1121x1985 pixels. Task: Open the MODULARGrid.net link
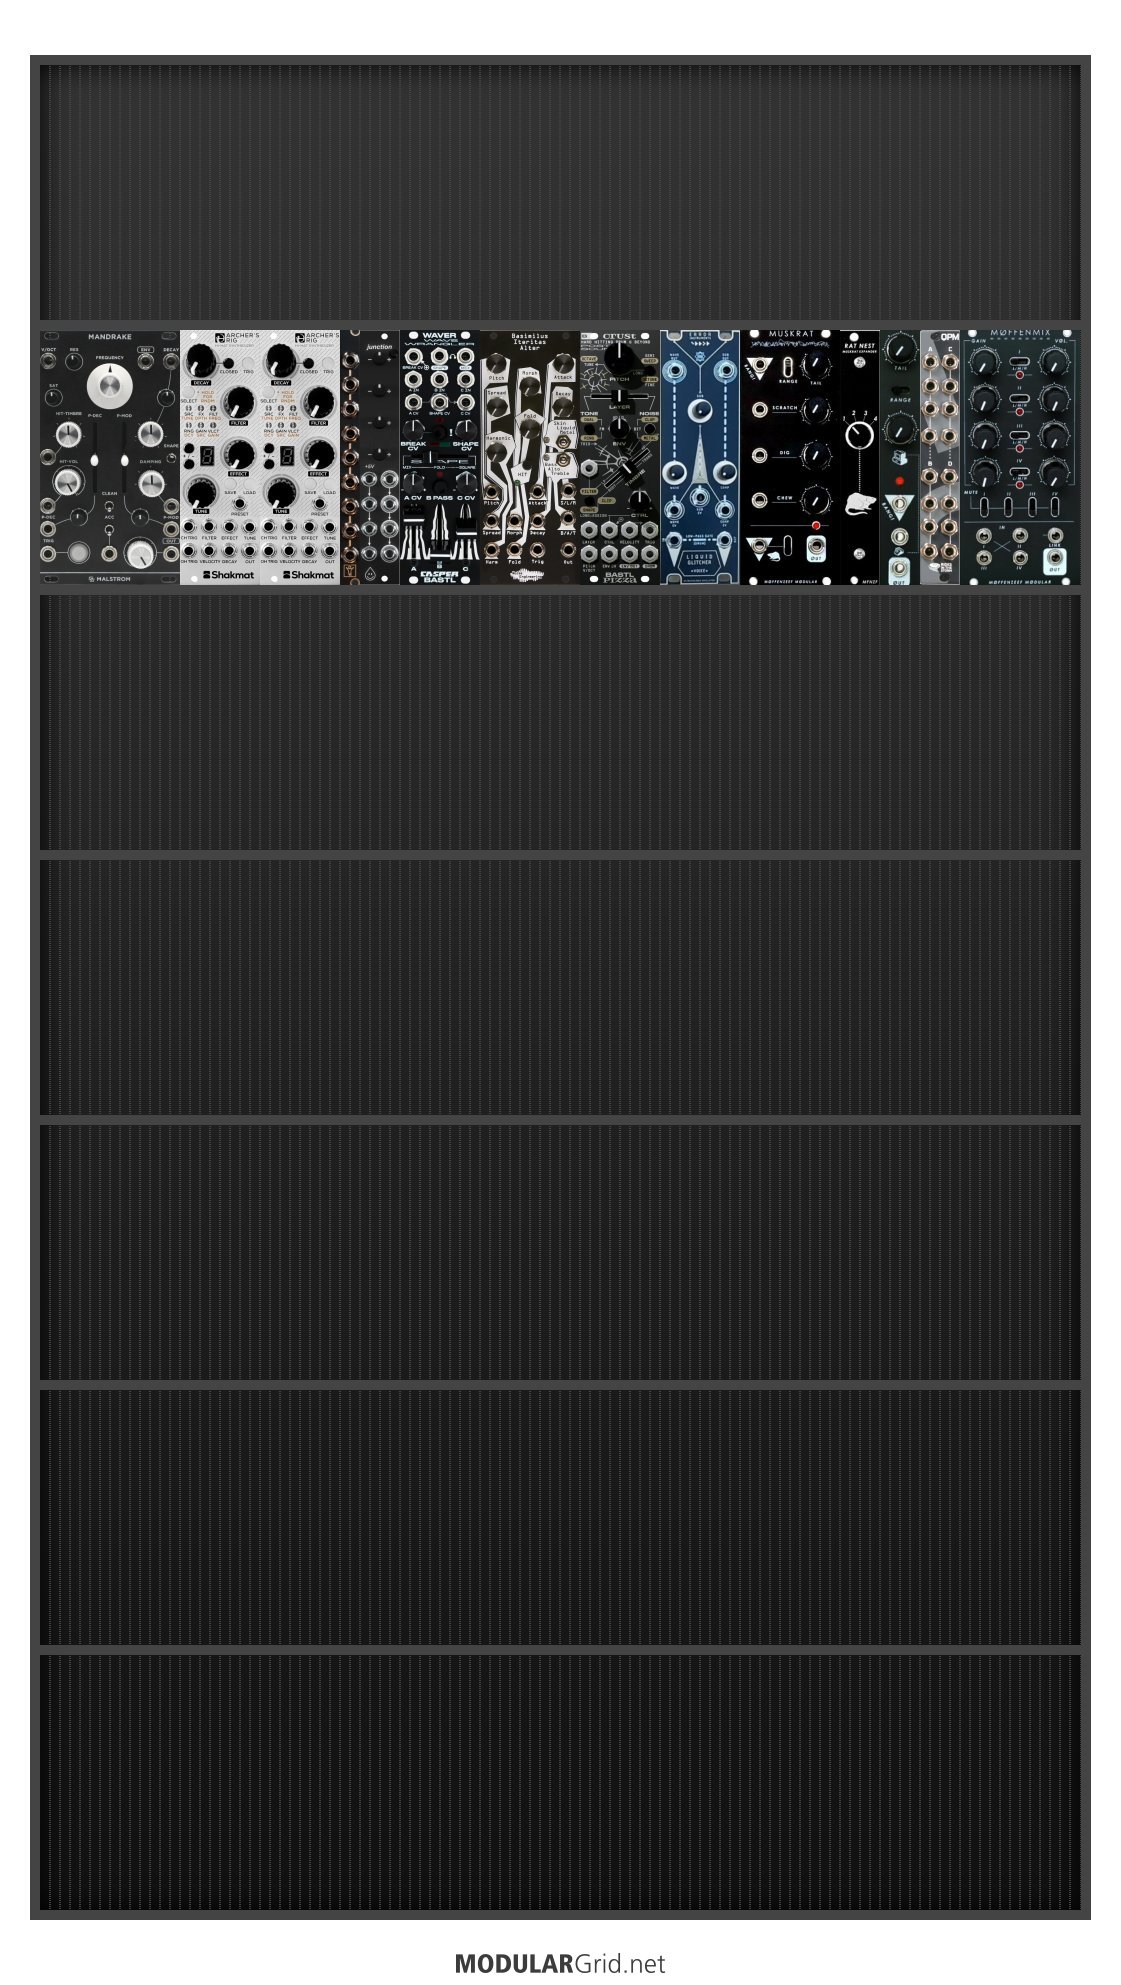point(560,1963)
